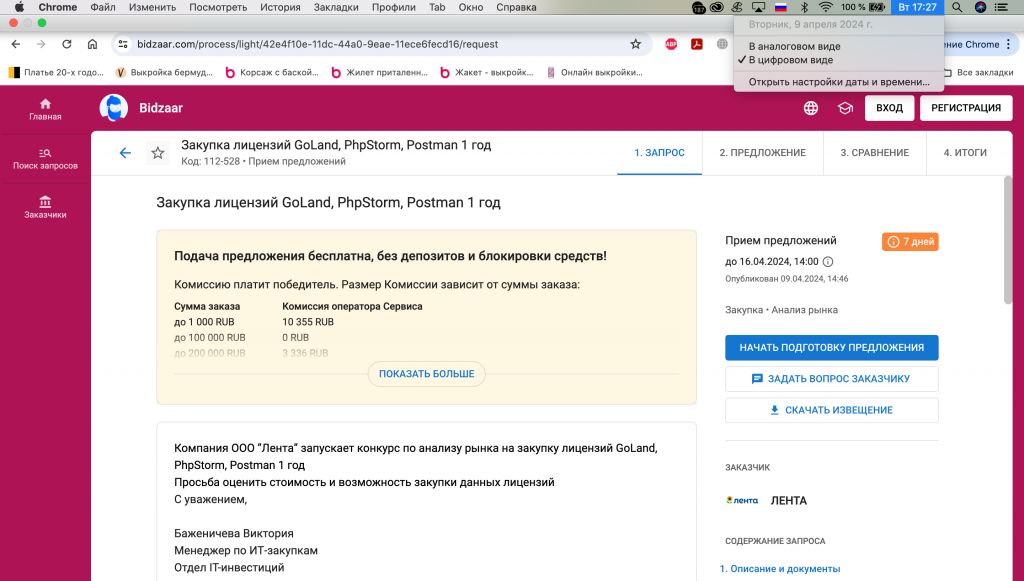
Task: Click СКАЧАТЬ ИЗВЕЩЕНИЕ button
Action: [x=831, y=410]
